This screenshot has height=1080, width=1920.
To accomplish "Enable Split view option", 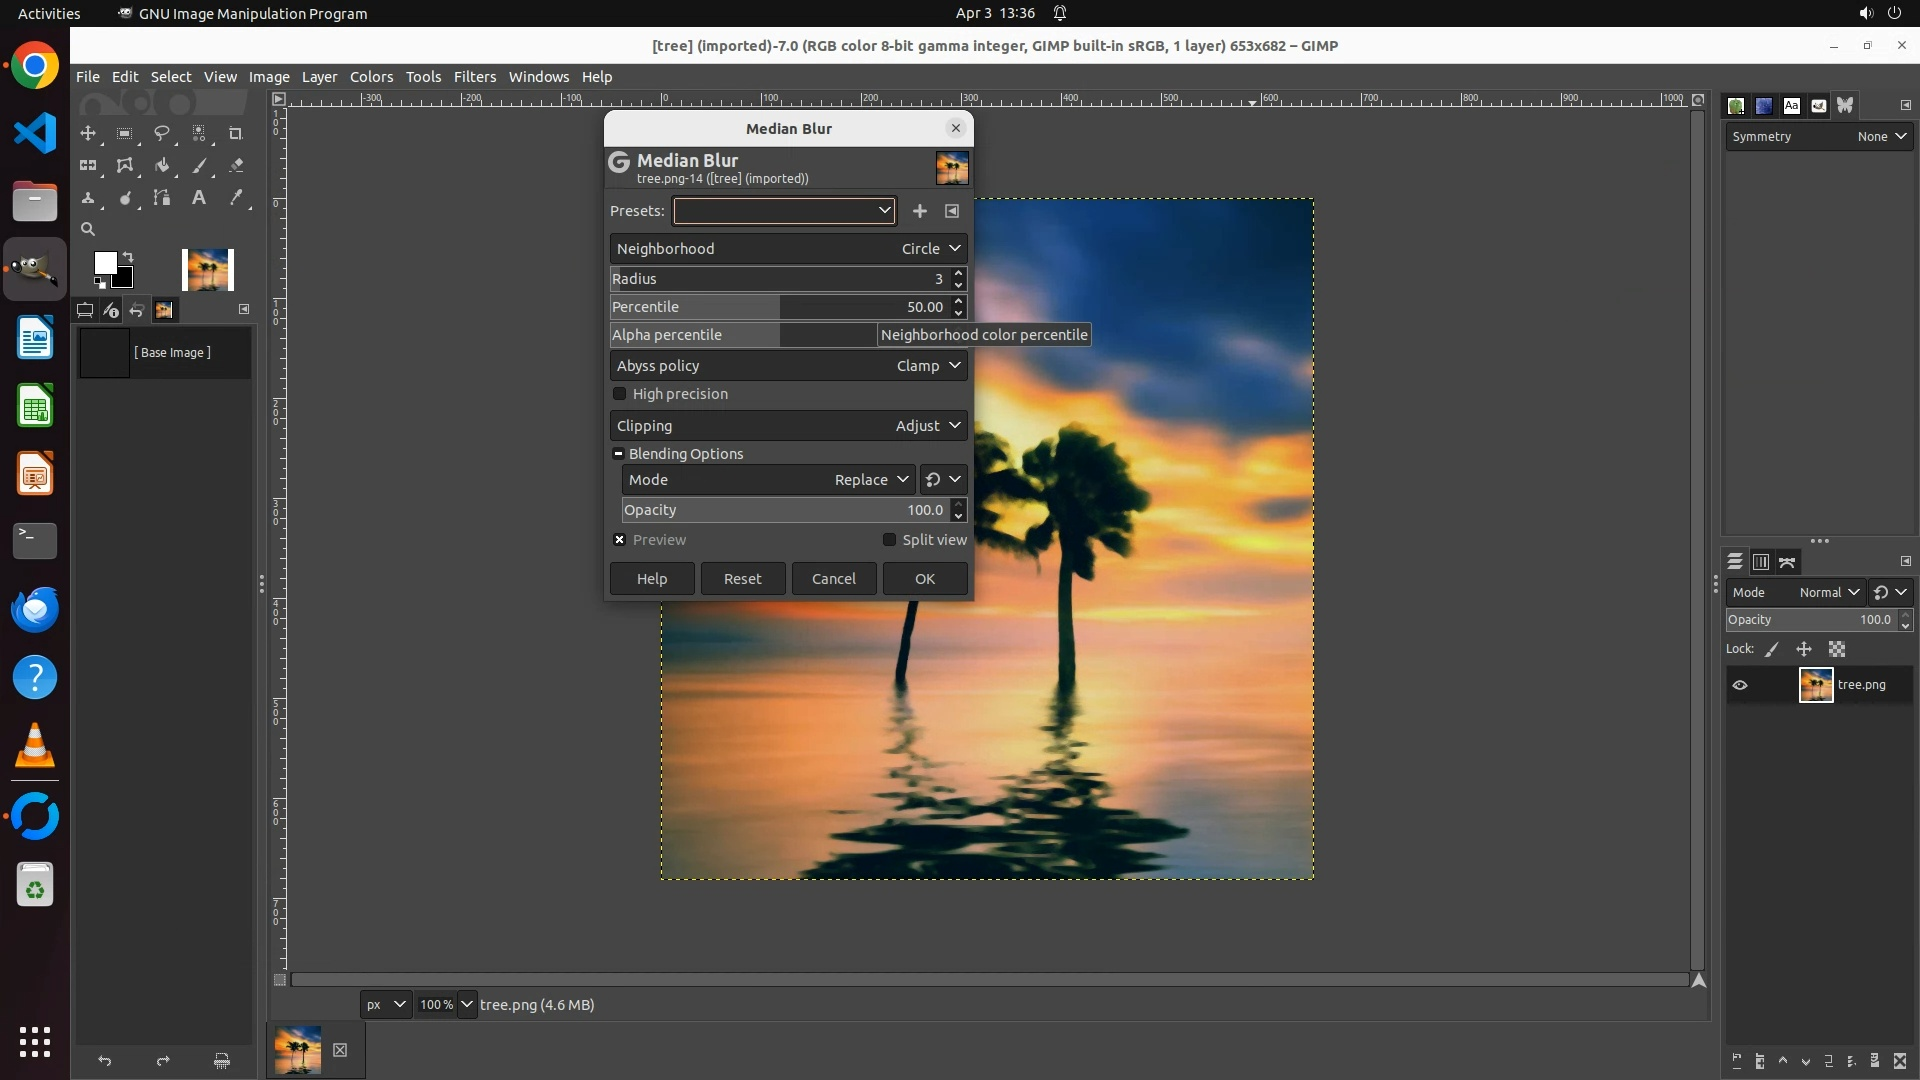I will pos(889,540).
